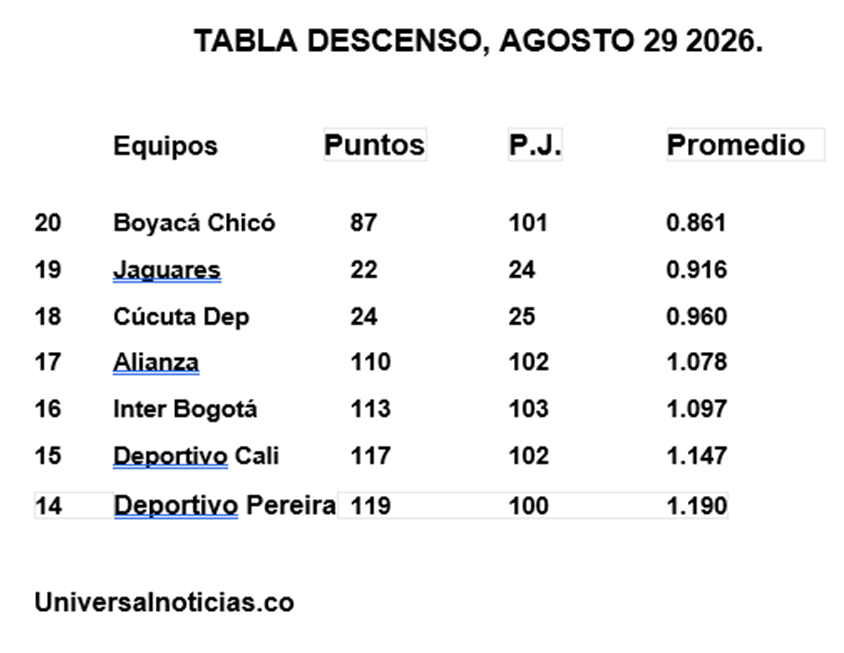Image resolution: width=844 pixels, height=653 pixels.
Task: Click the title TABLA DESCENSO, AGOSTO 29 2026
Action: [478, 41]
